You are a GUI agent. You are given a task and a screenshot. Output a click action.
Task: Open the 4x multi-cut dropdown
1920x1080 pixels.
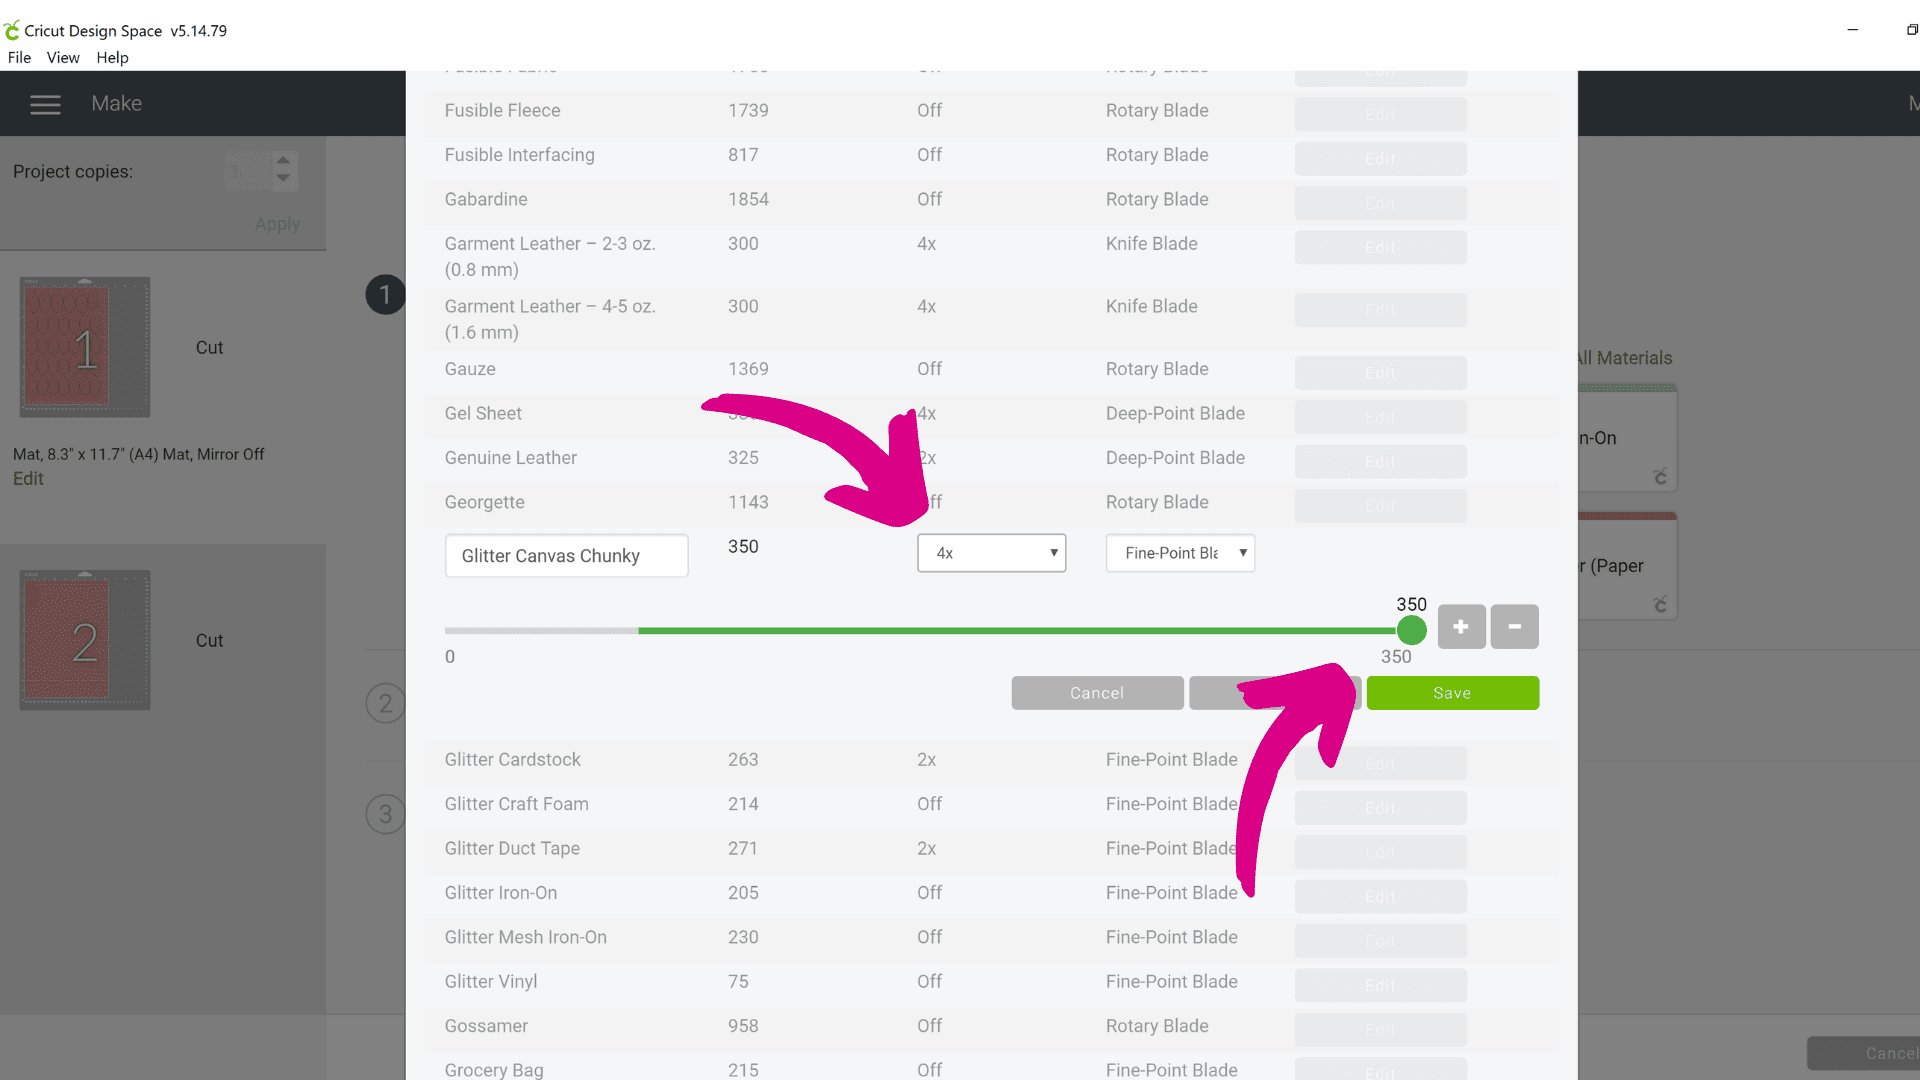(x=991, y=553)
